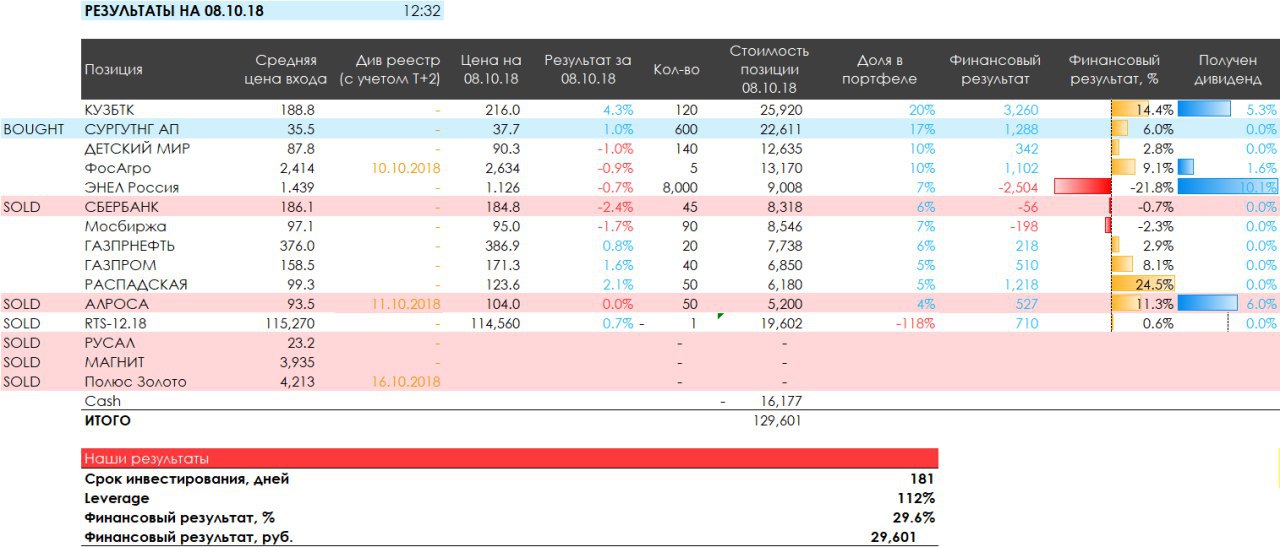
Task: Select СБЕРБАНК daily result -2.4%
Action: (614, 206)
